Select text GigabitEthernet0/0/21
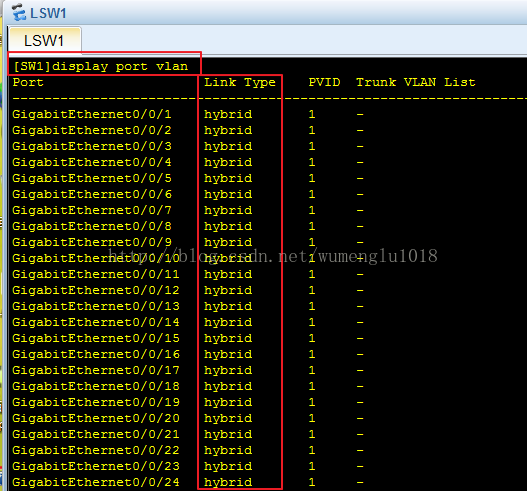Image resolution: width=527 pixels, height=491 pixels. [96, 434]
